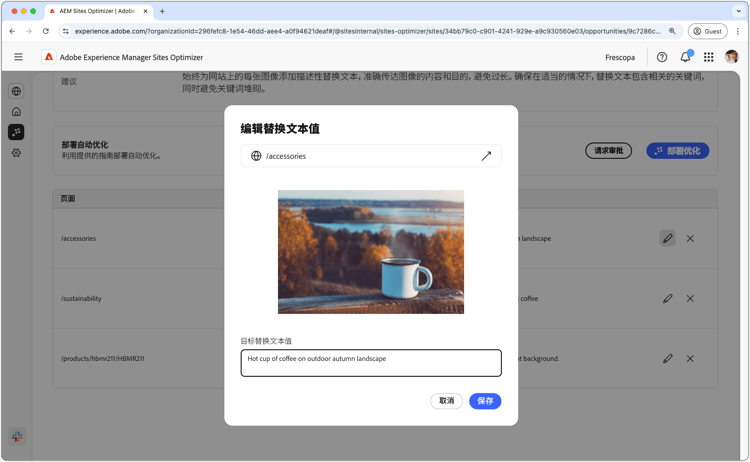Image resolution: width=750 pixels, height=462 pixels.
Task: Dismiss the /accessories row with X
Action: 690,238
